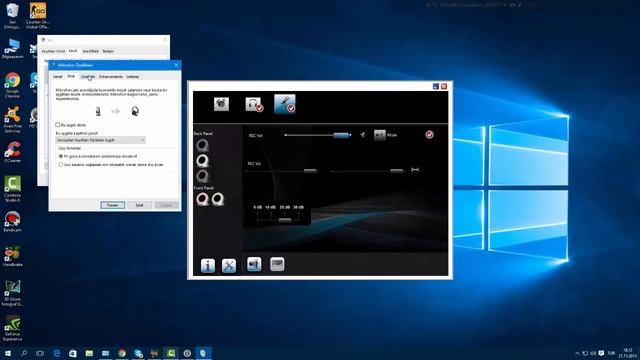This screenshot has height=360, width=640.
Task: Switch to Genel tab in Mikrofon properties
Action: pyautogui.click(x=58, y=77)
